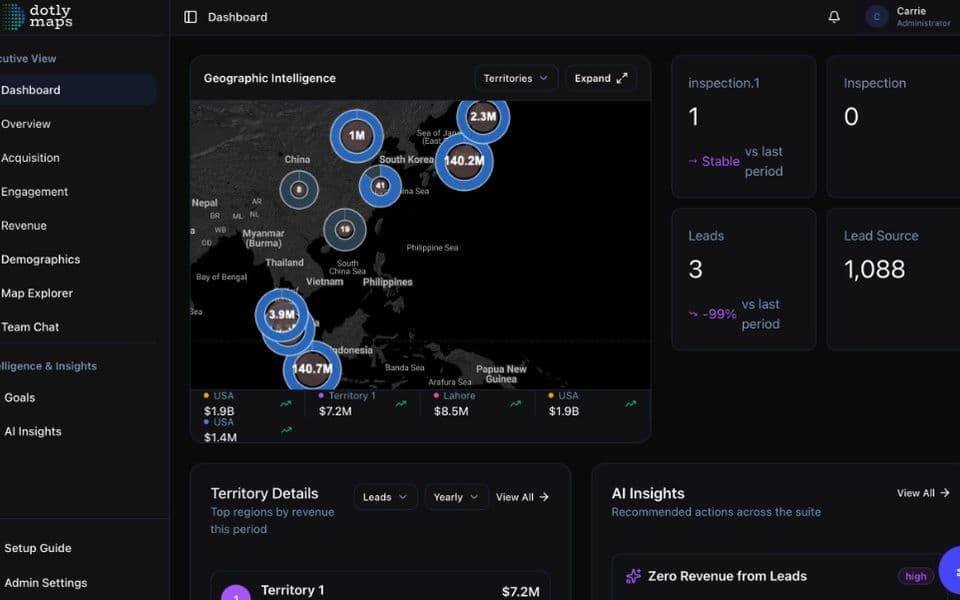Go to Dashboard in sidebar
Image resolution: width=960 pixels, height=600 pixels.
pyautogui.click(x=77, y=90)
